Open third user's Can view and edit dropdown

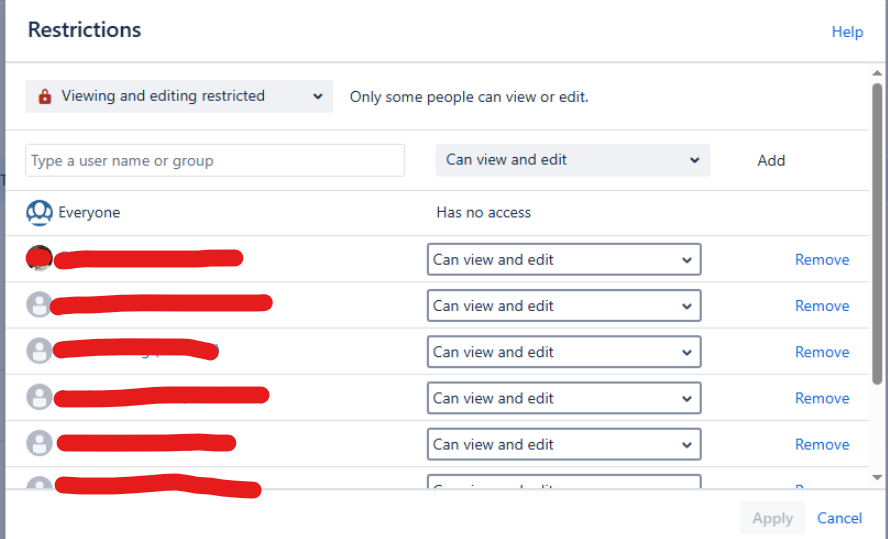(564, 352)
